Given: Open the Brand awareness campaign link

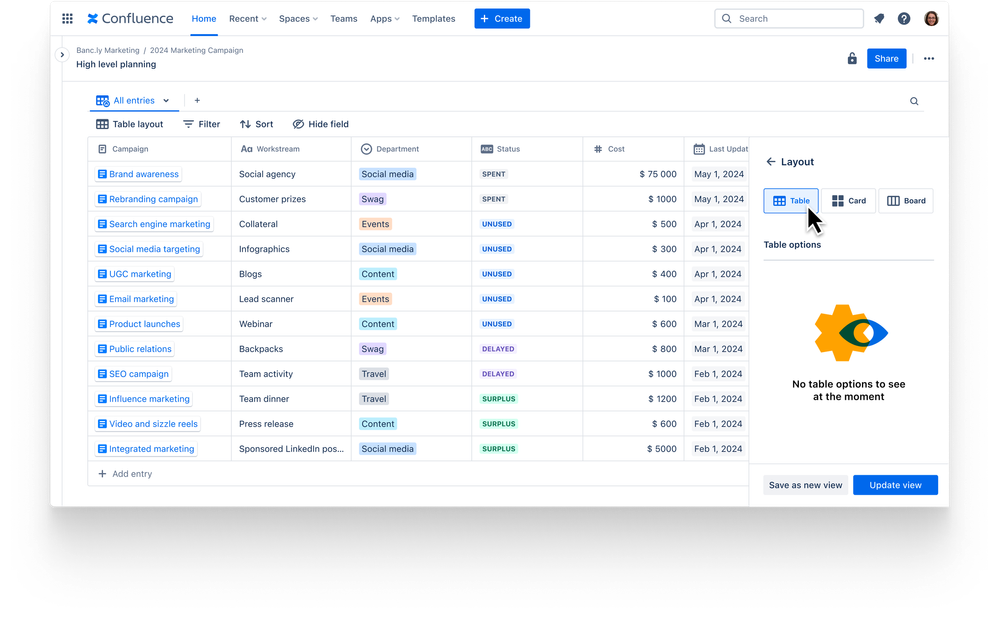Looking at the screenshot, I should click(x=143, y=174).
